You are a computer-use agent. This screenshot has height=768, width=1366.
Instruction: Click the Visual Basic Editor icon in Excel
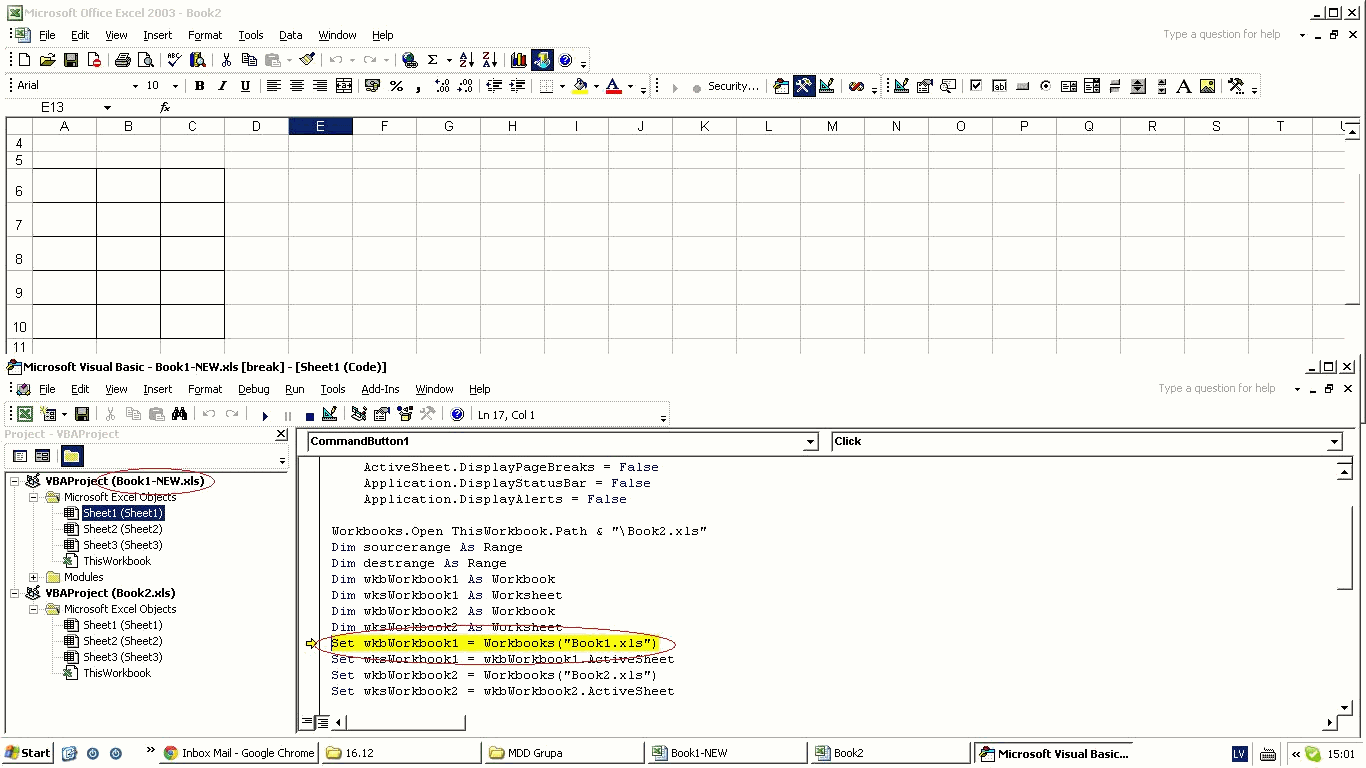tap(781, 86)
